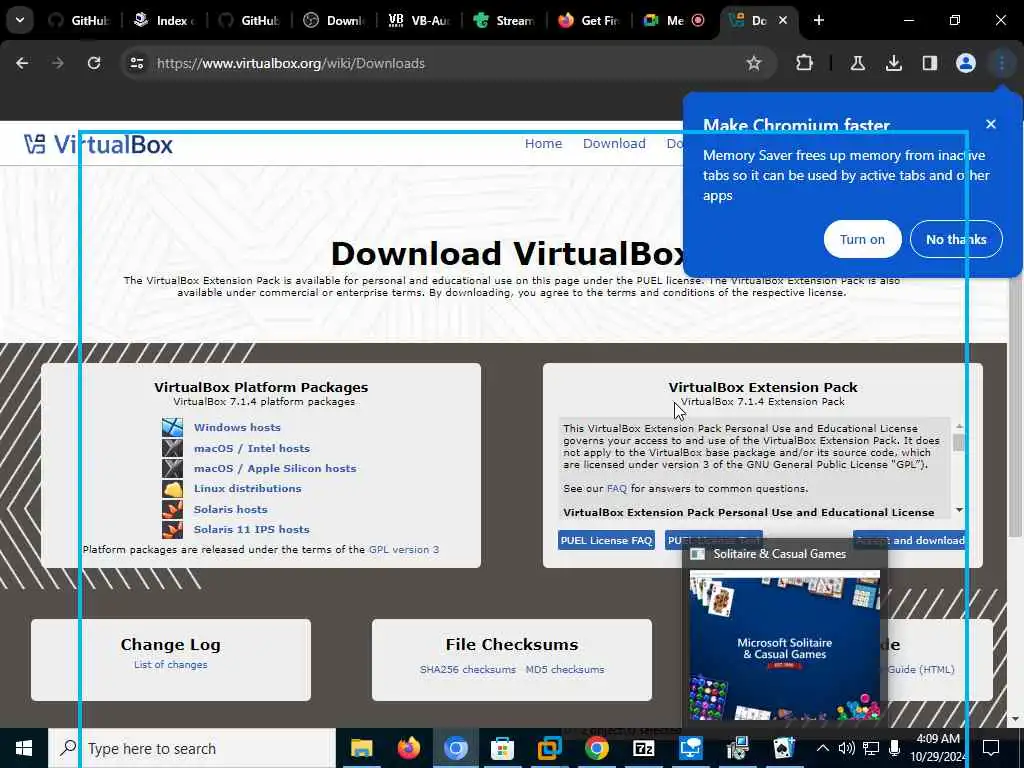1024x768 pixels.
Task: Click the Solitaire & Casual Games preview thumbnail
Action: (784, 645)
